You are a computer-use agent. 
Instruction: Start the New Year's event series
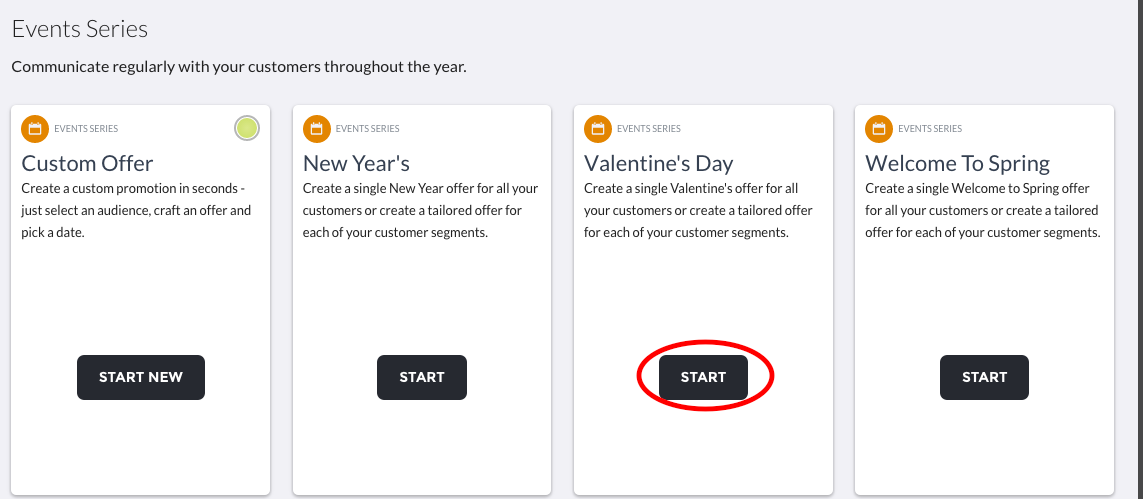pos(421,377)
